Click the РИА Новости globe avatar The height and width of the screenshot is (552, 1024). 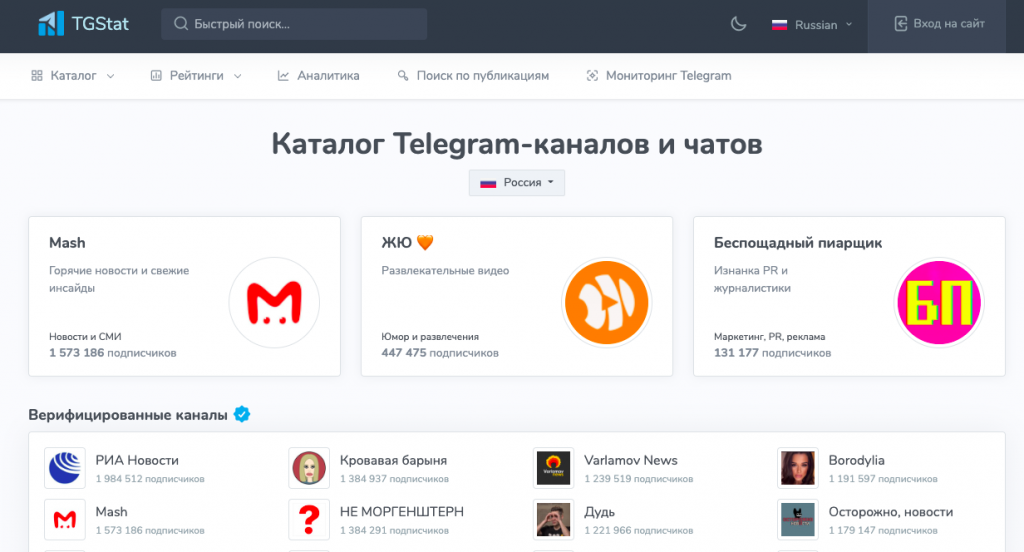[x=65, y=468]
